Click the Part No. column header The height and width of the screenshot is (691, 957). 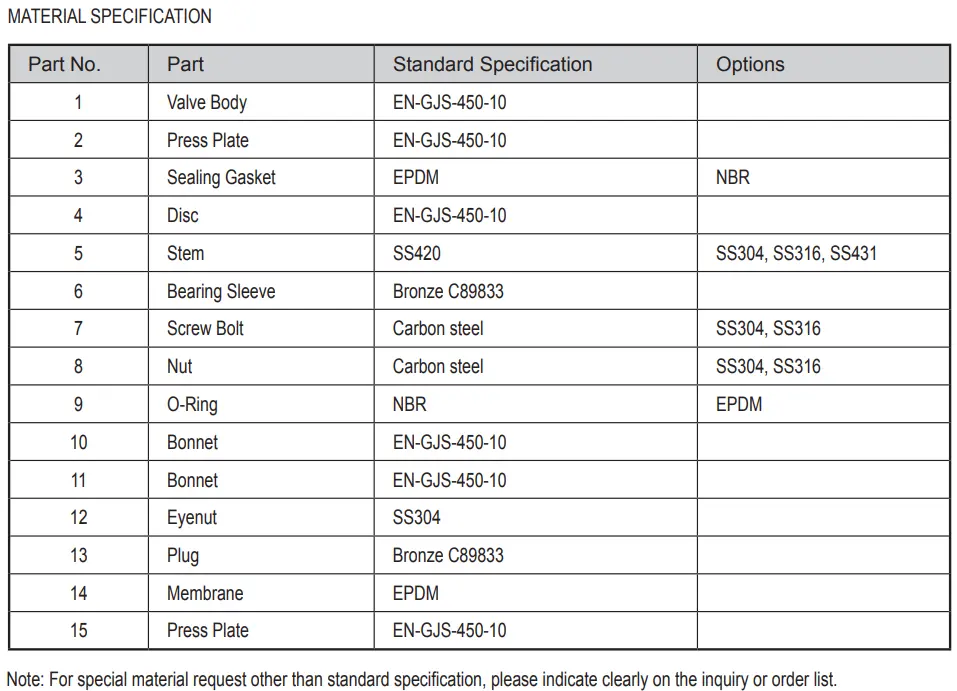click(64, 65)
